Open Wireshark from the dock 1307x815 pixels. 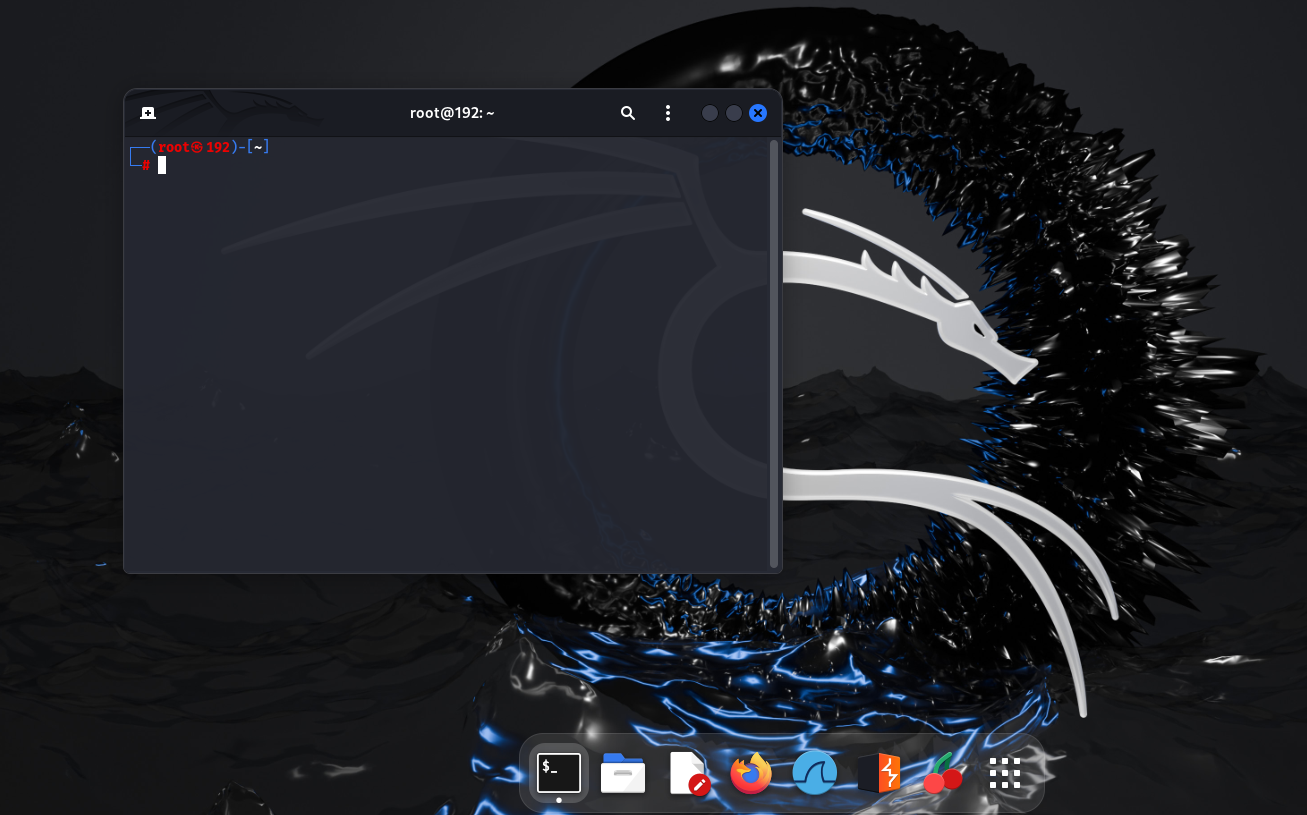pyautogui.click(x=815, y=773)
